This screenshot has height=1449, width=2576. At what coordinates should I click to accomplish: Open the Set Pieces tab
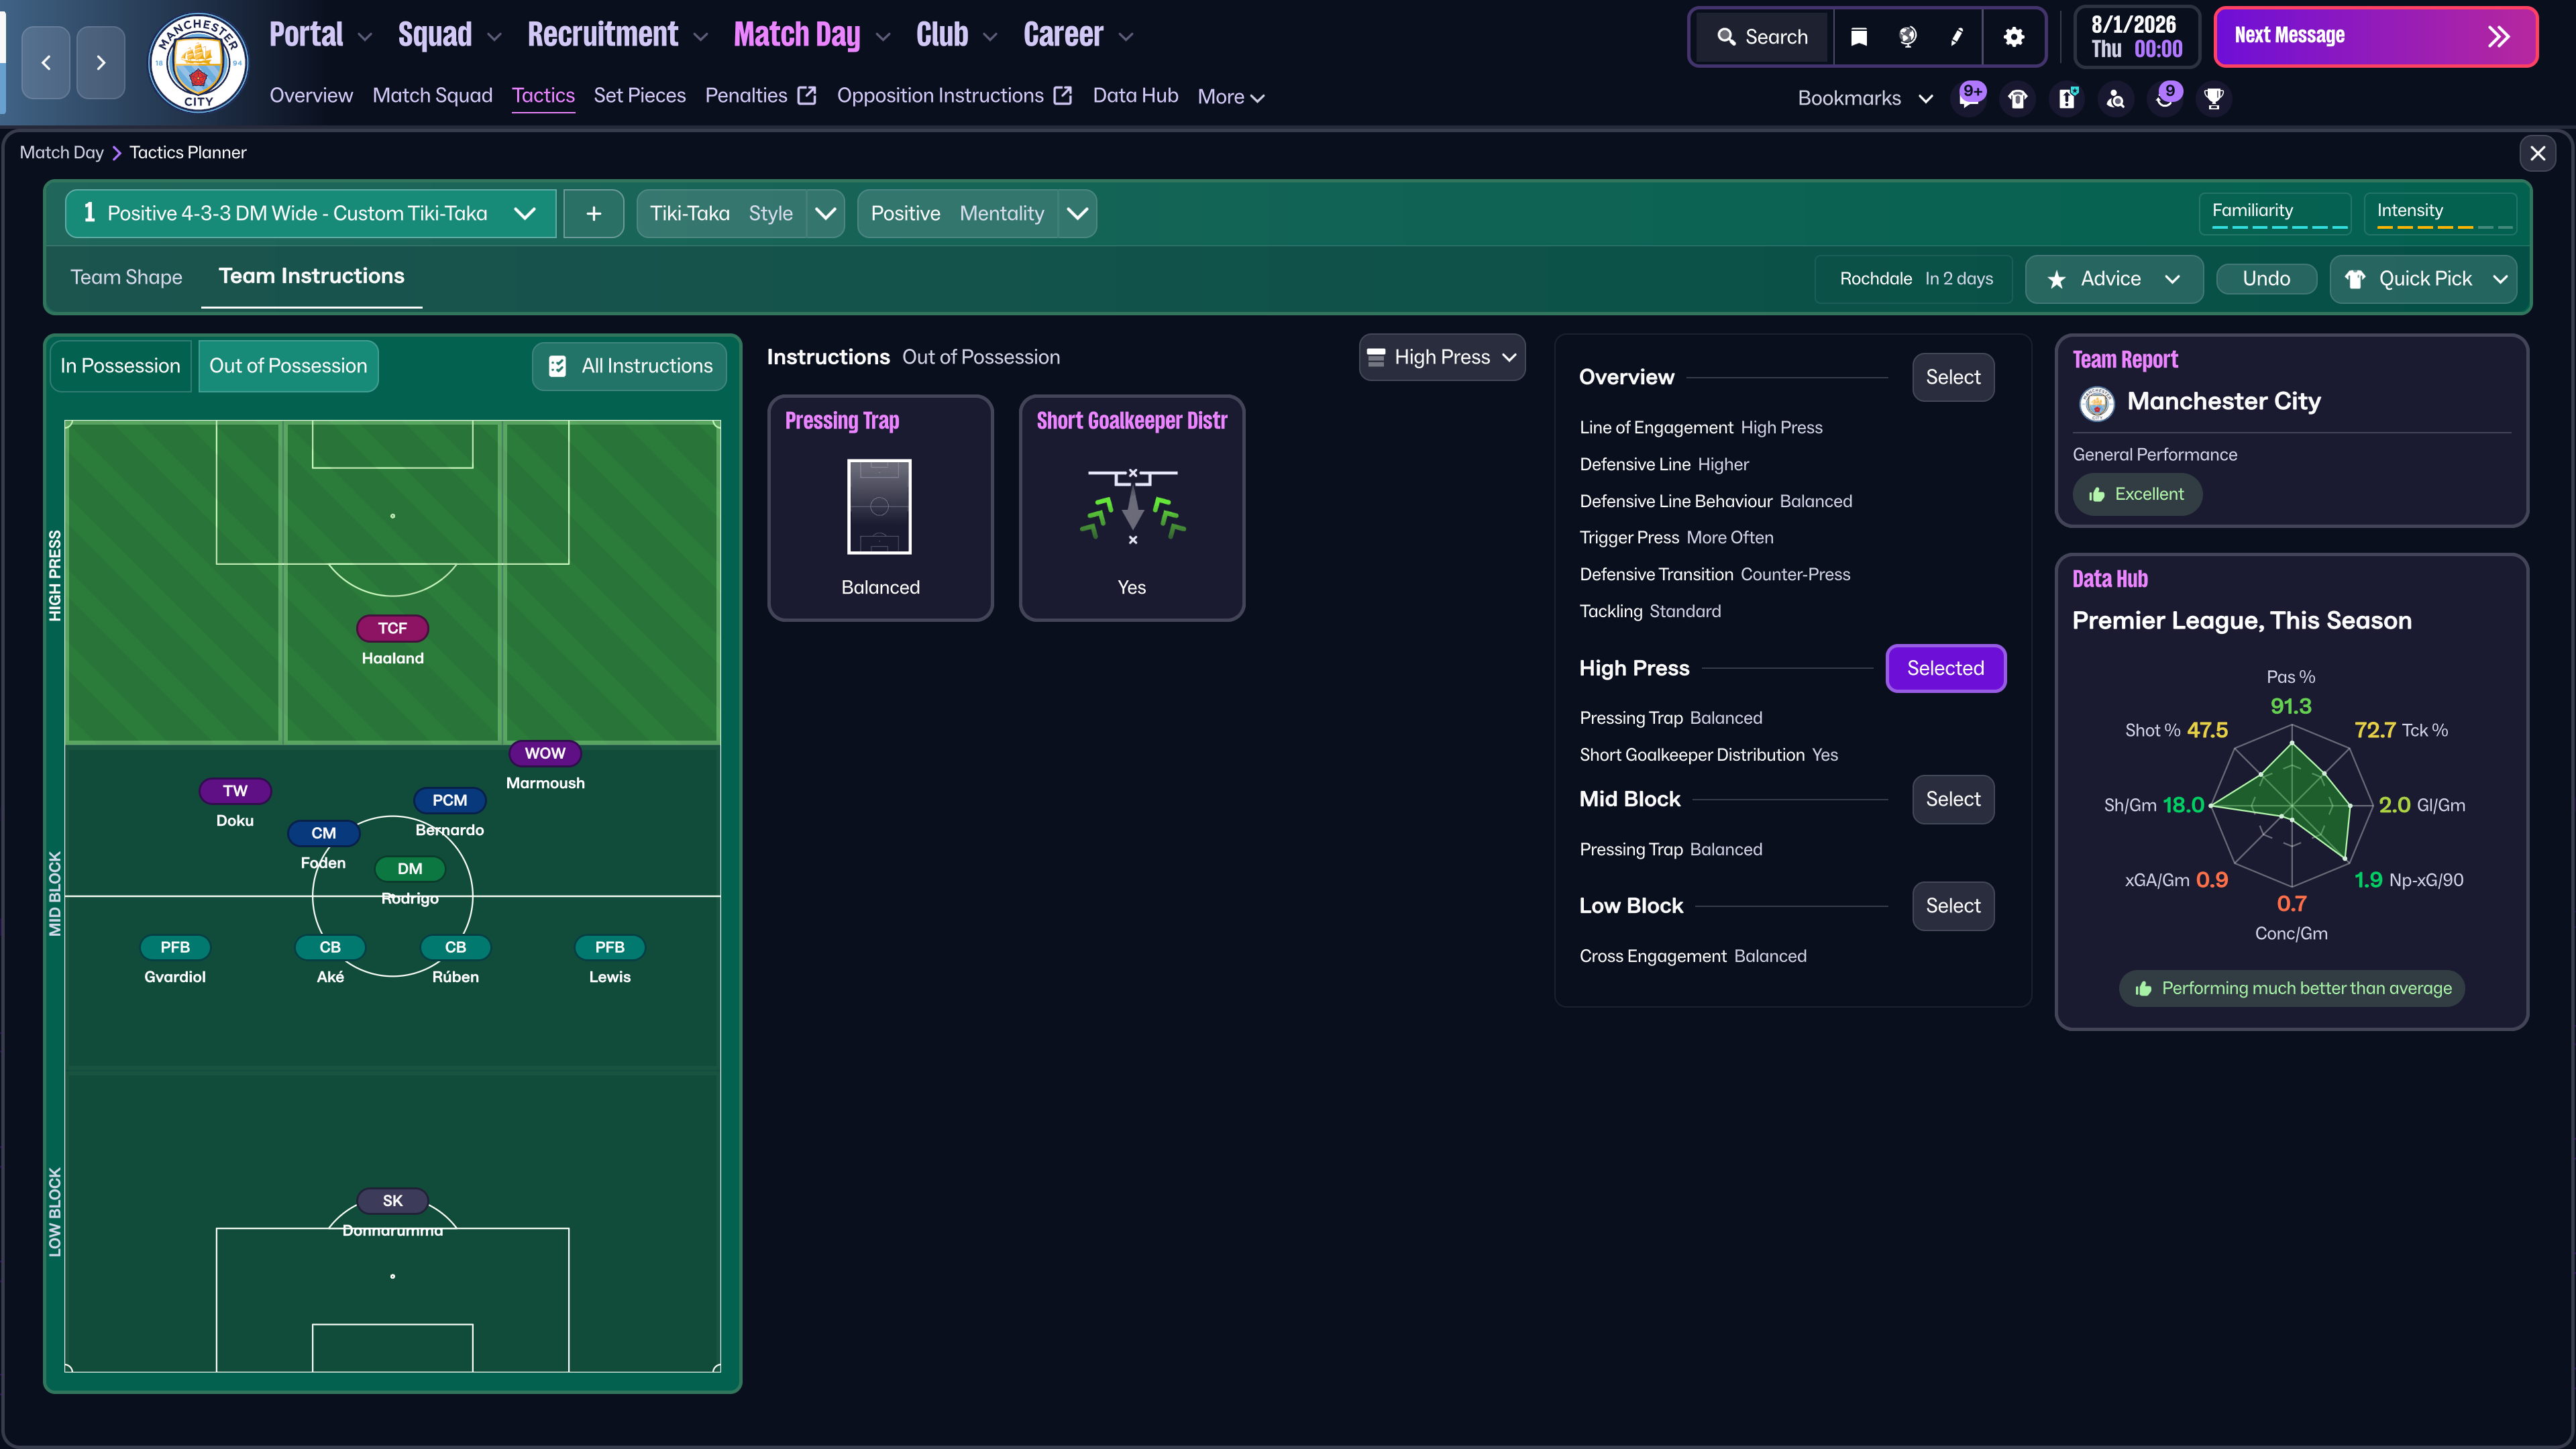click(639, 96)
